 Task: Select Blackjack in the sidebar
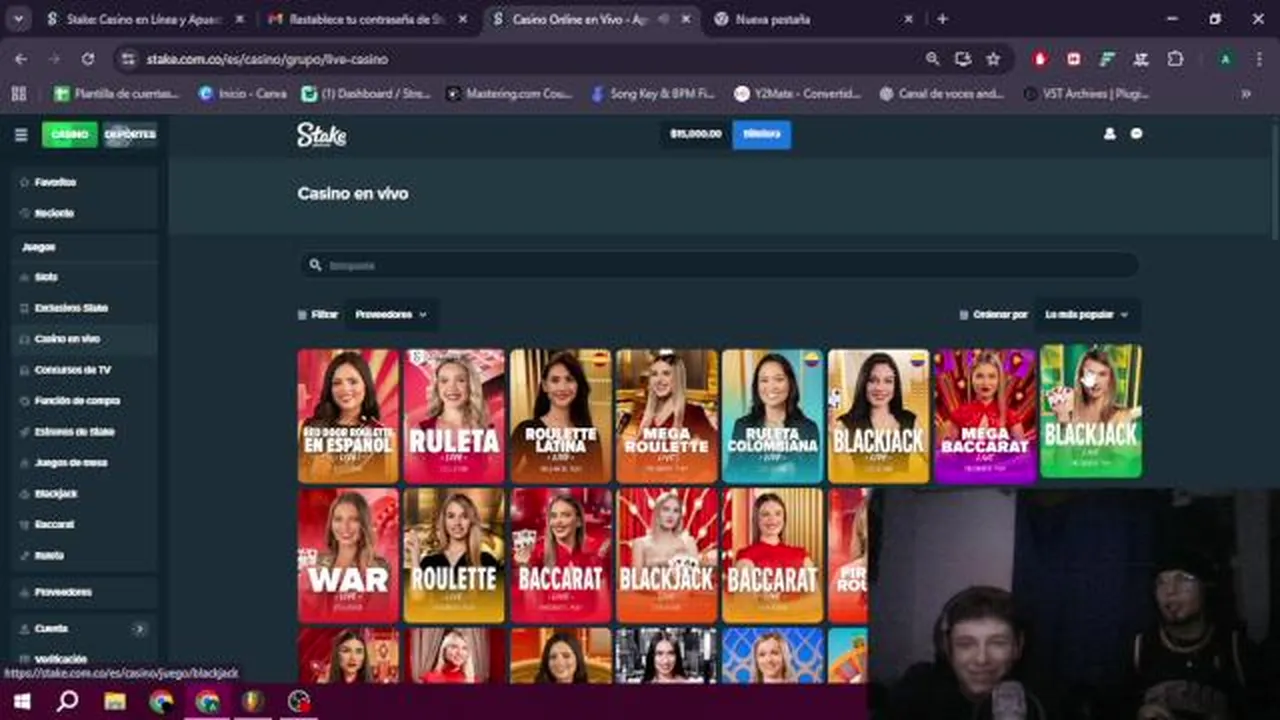(x=84, y=494)
